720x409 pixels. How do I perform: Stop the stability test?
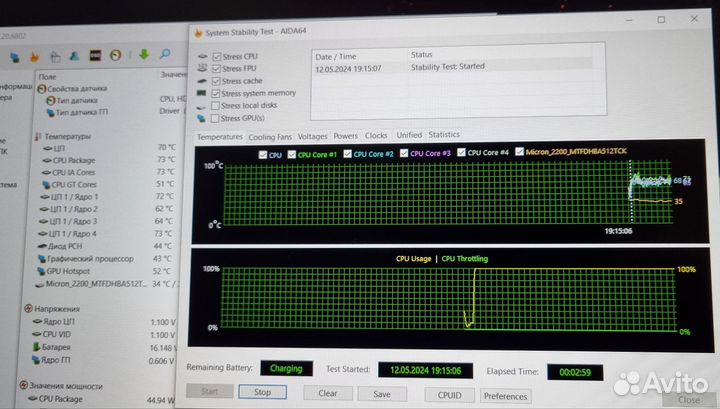[x=263, y=392]
